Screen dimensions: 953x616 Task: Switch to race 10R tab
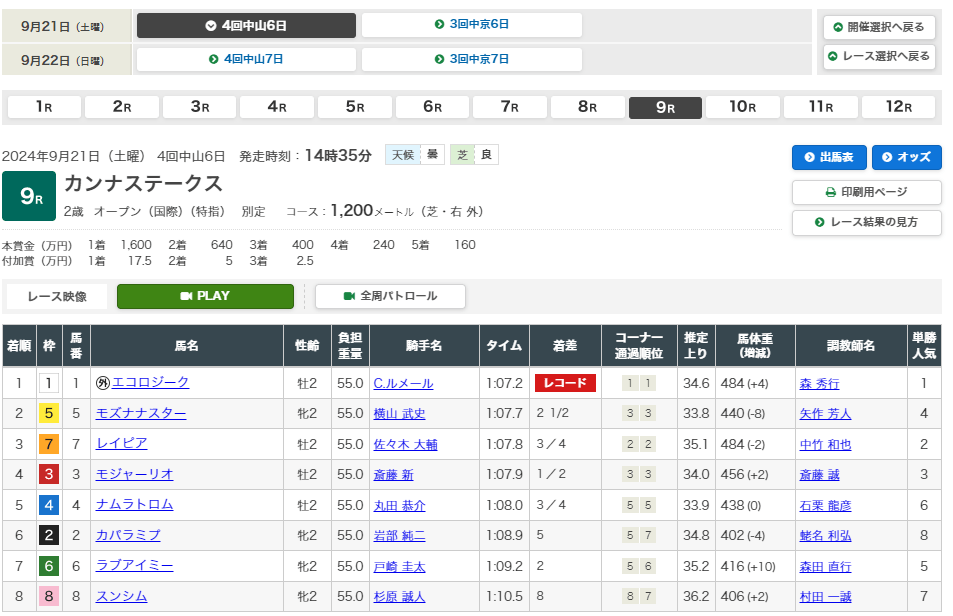(x=742, y=107)
